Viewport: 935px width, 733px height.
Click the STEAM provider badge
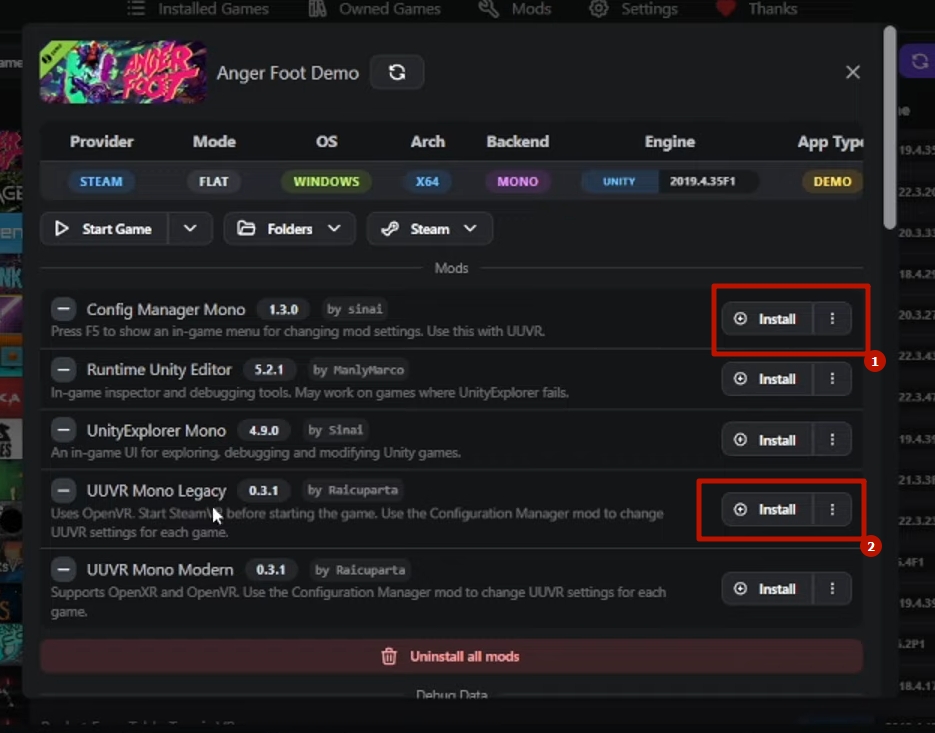(101, 181)
